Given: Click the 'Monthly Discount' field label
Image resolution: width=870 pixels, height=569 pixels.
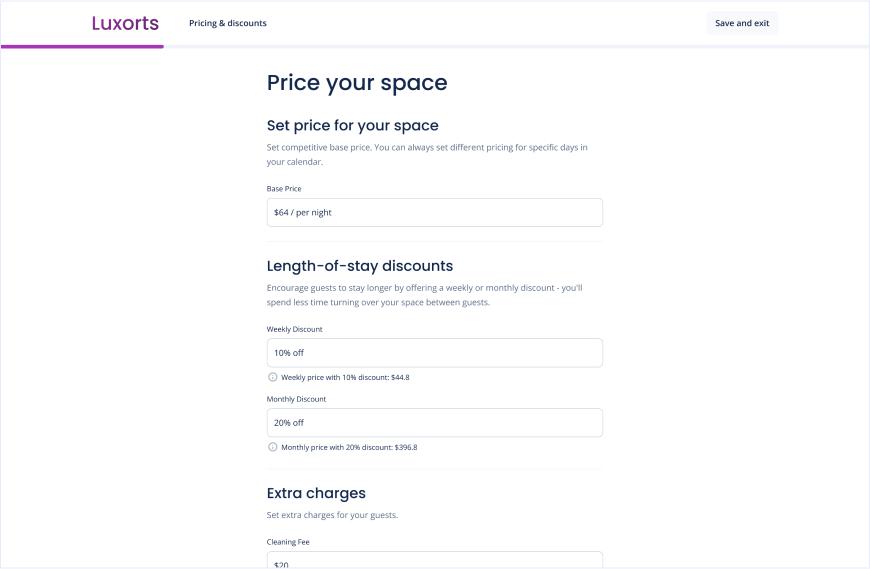Looking at the screenshot, I should click(x=296, y=399).
